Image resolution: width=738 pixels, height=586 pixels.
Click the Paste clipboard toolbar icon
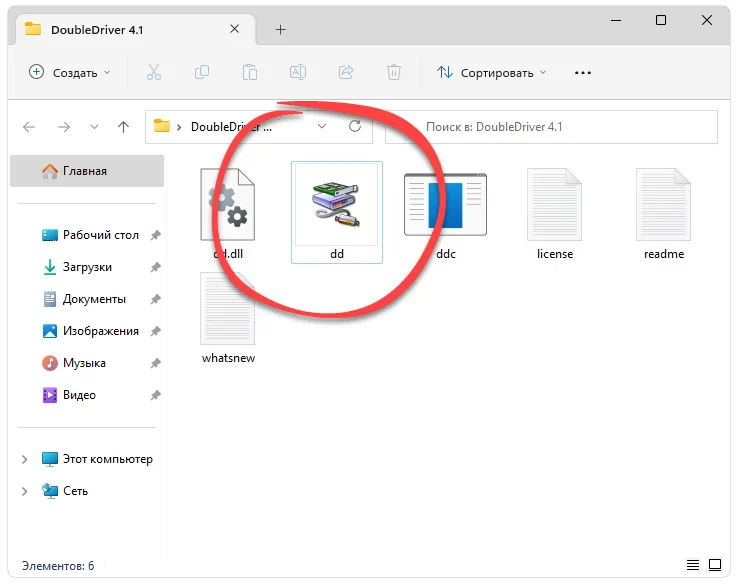coord(250,72)
